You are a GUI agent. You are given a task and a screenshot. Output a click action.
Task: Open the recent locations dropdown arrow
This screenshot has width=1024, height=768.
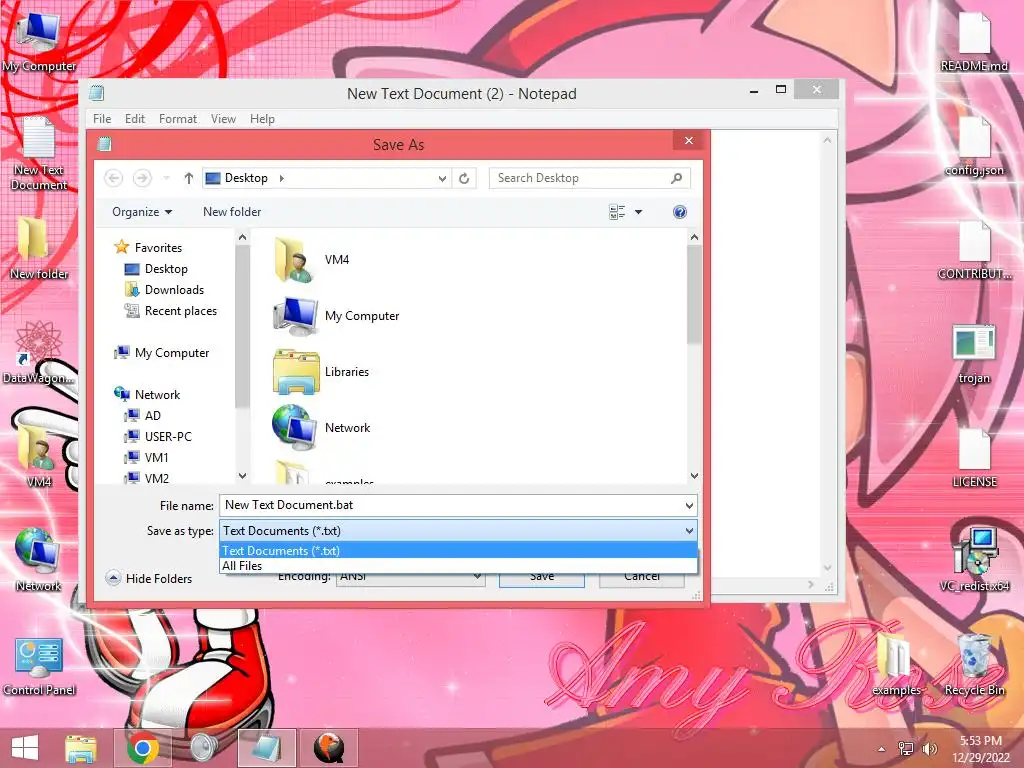tap(167, 178)
